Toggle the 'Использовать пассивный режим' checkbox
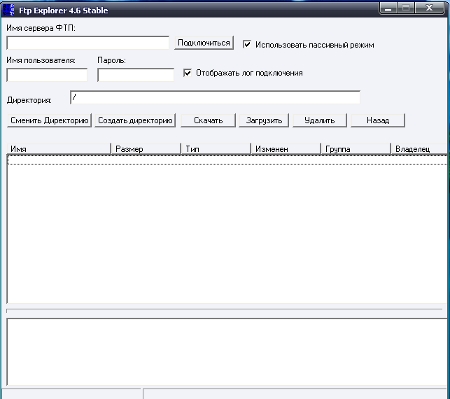This screenshot has height=399, width=450. coord(247,44)
